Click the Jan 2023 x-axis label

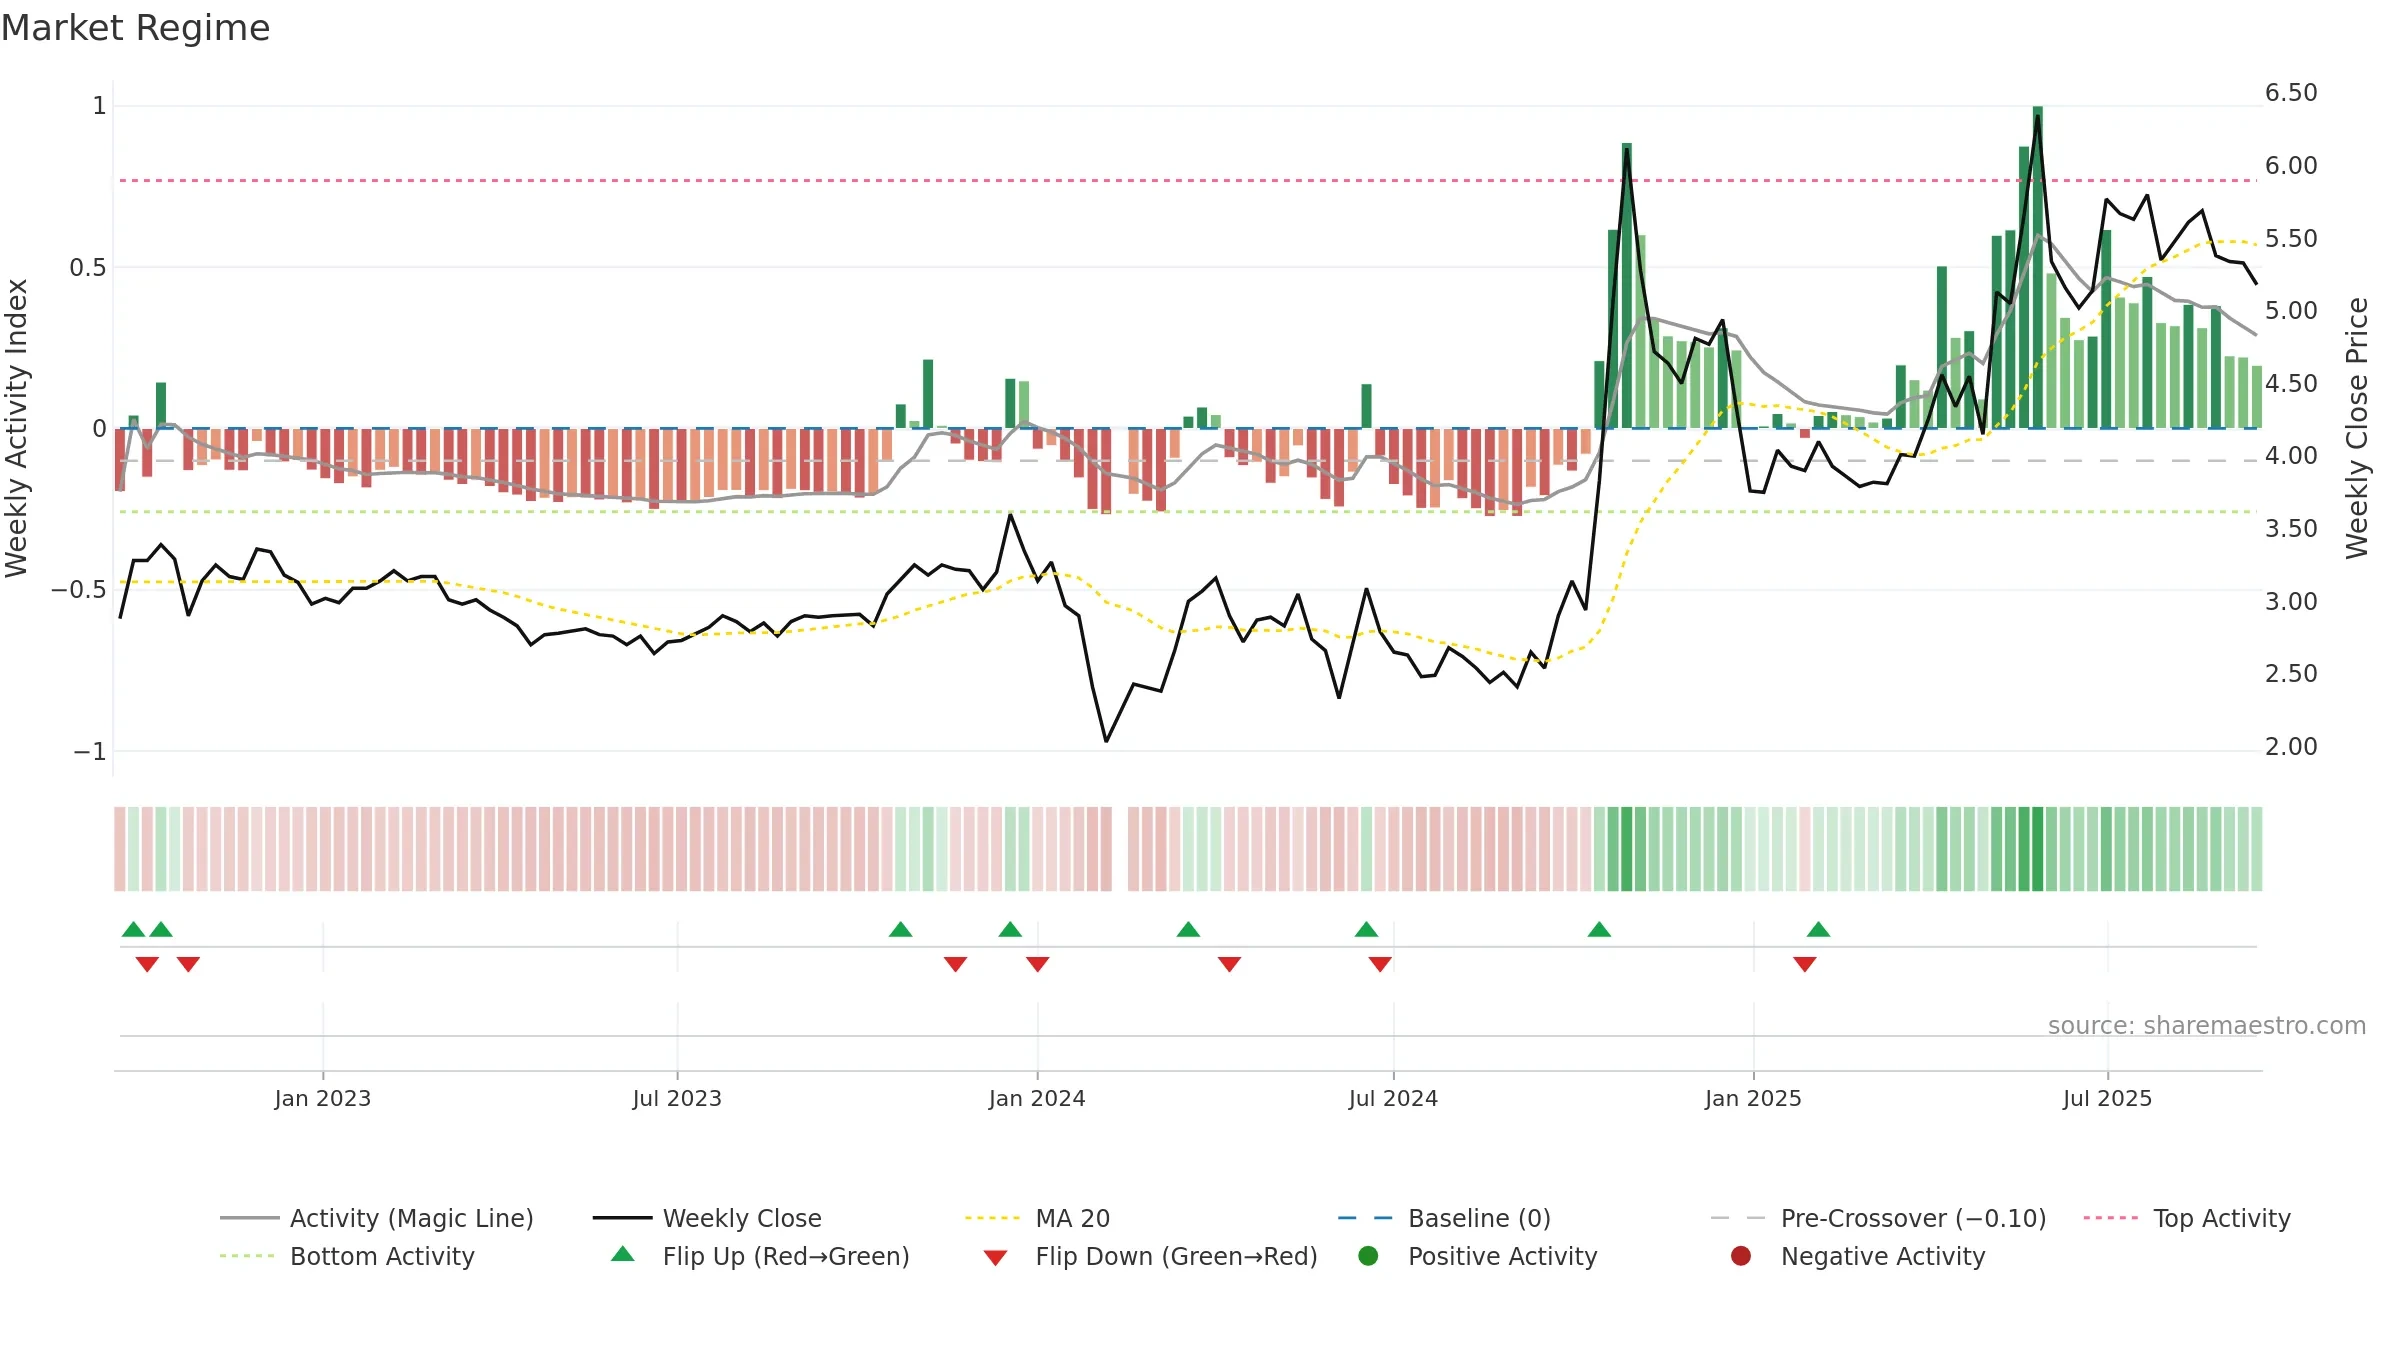tap(323, 1098)
